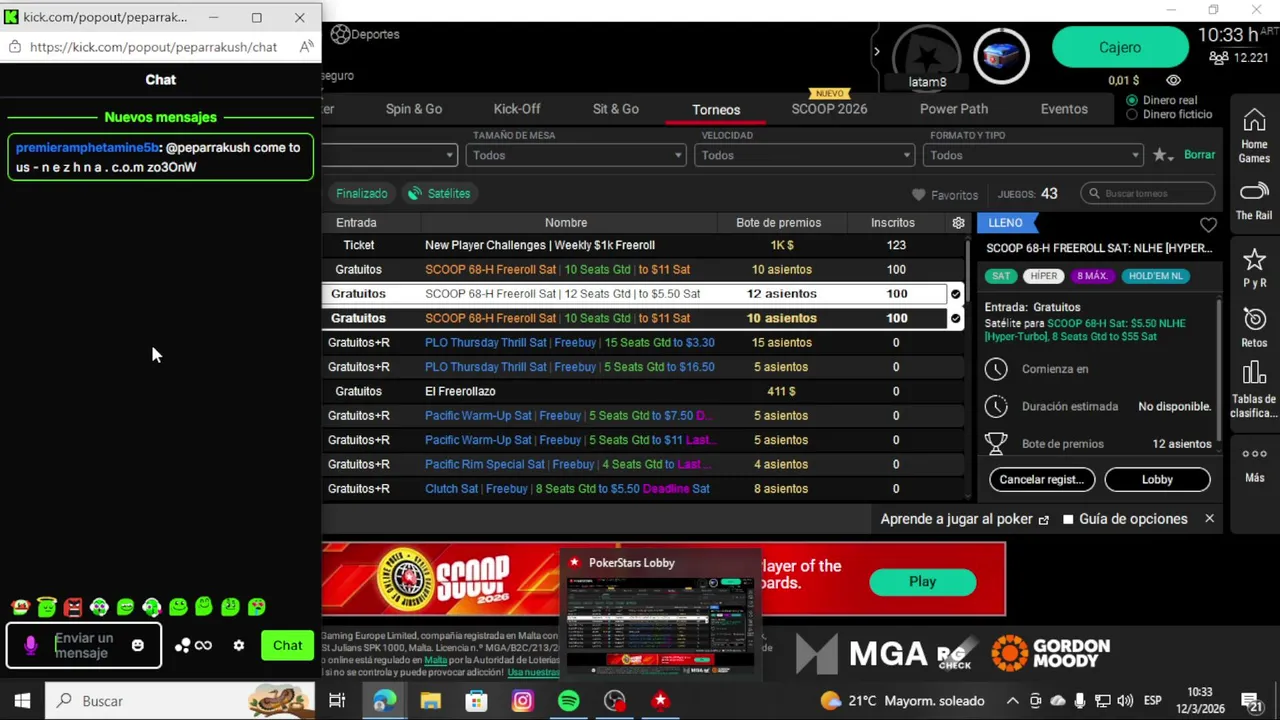This screenshot has height=720, width=1280.
Task: Expand the profile panel arrow
Action: coord(876,51)
